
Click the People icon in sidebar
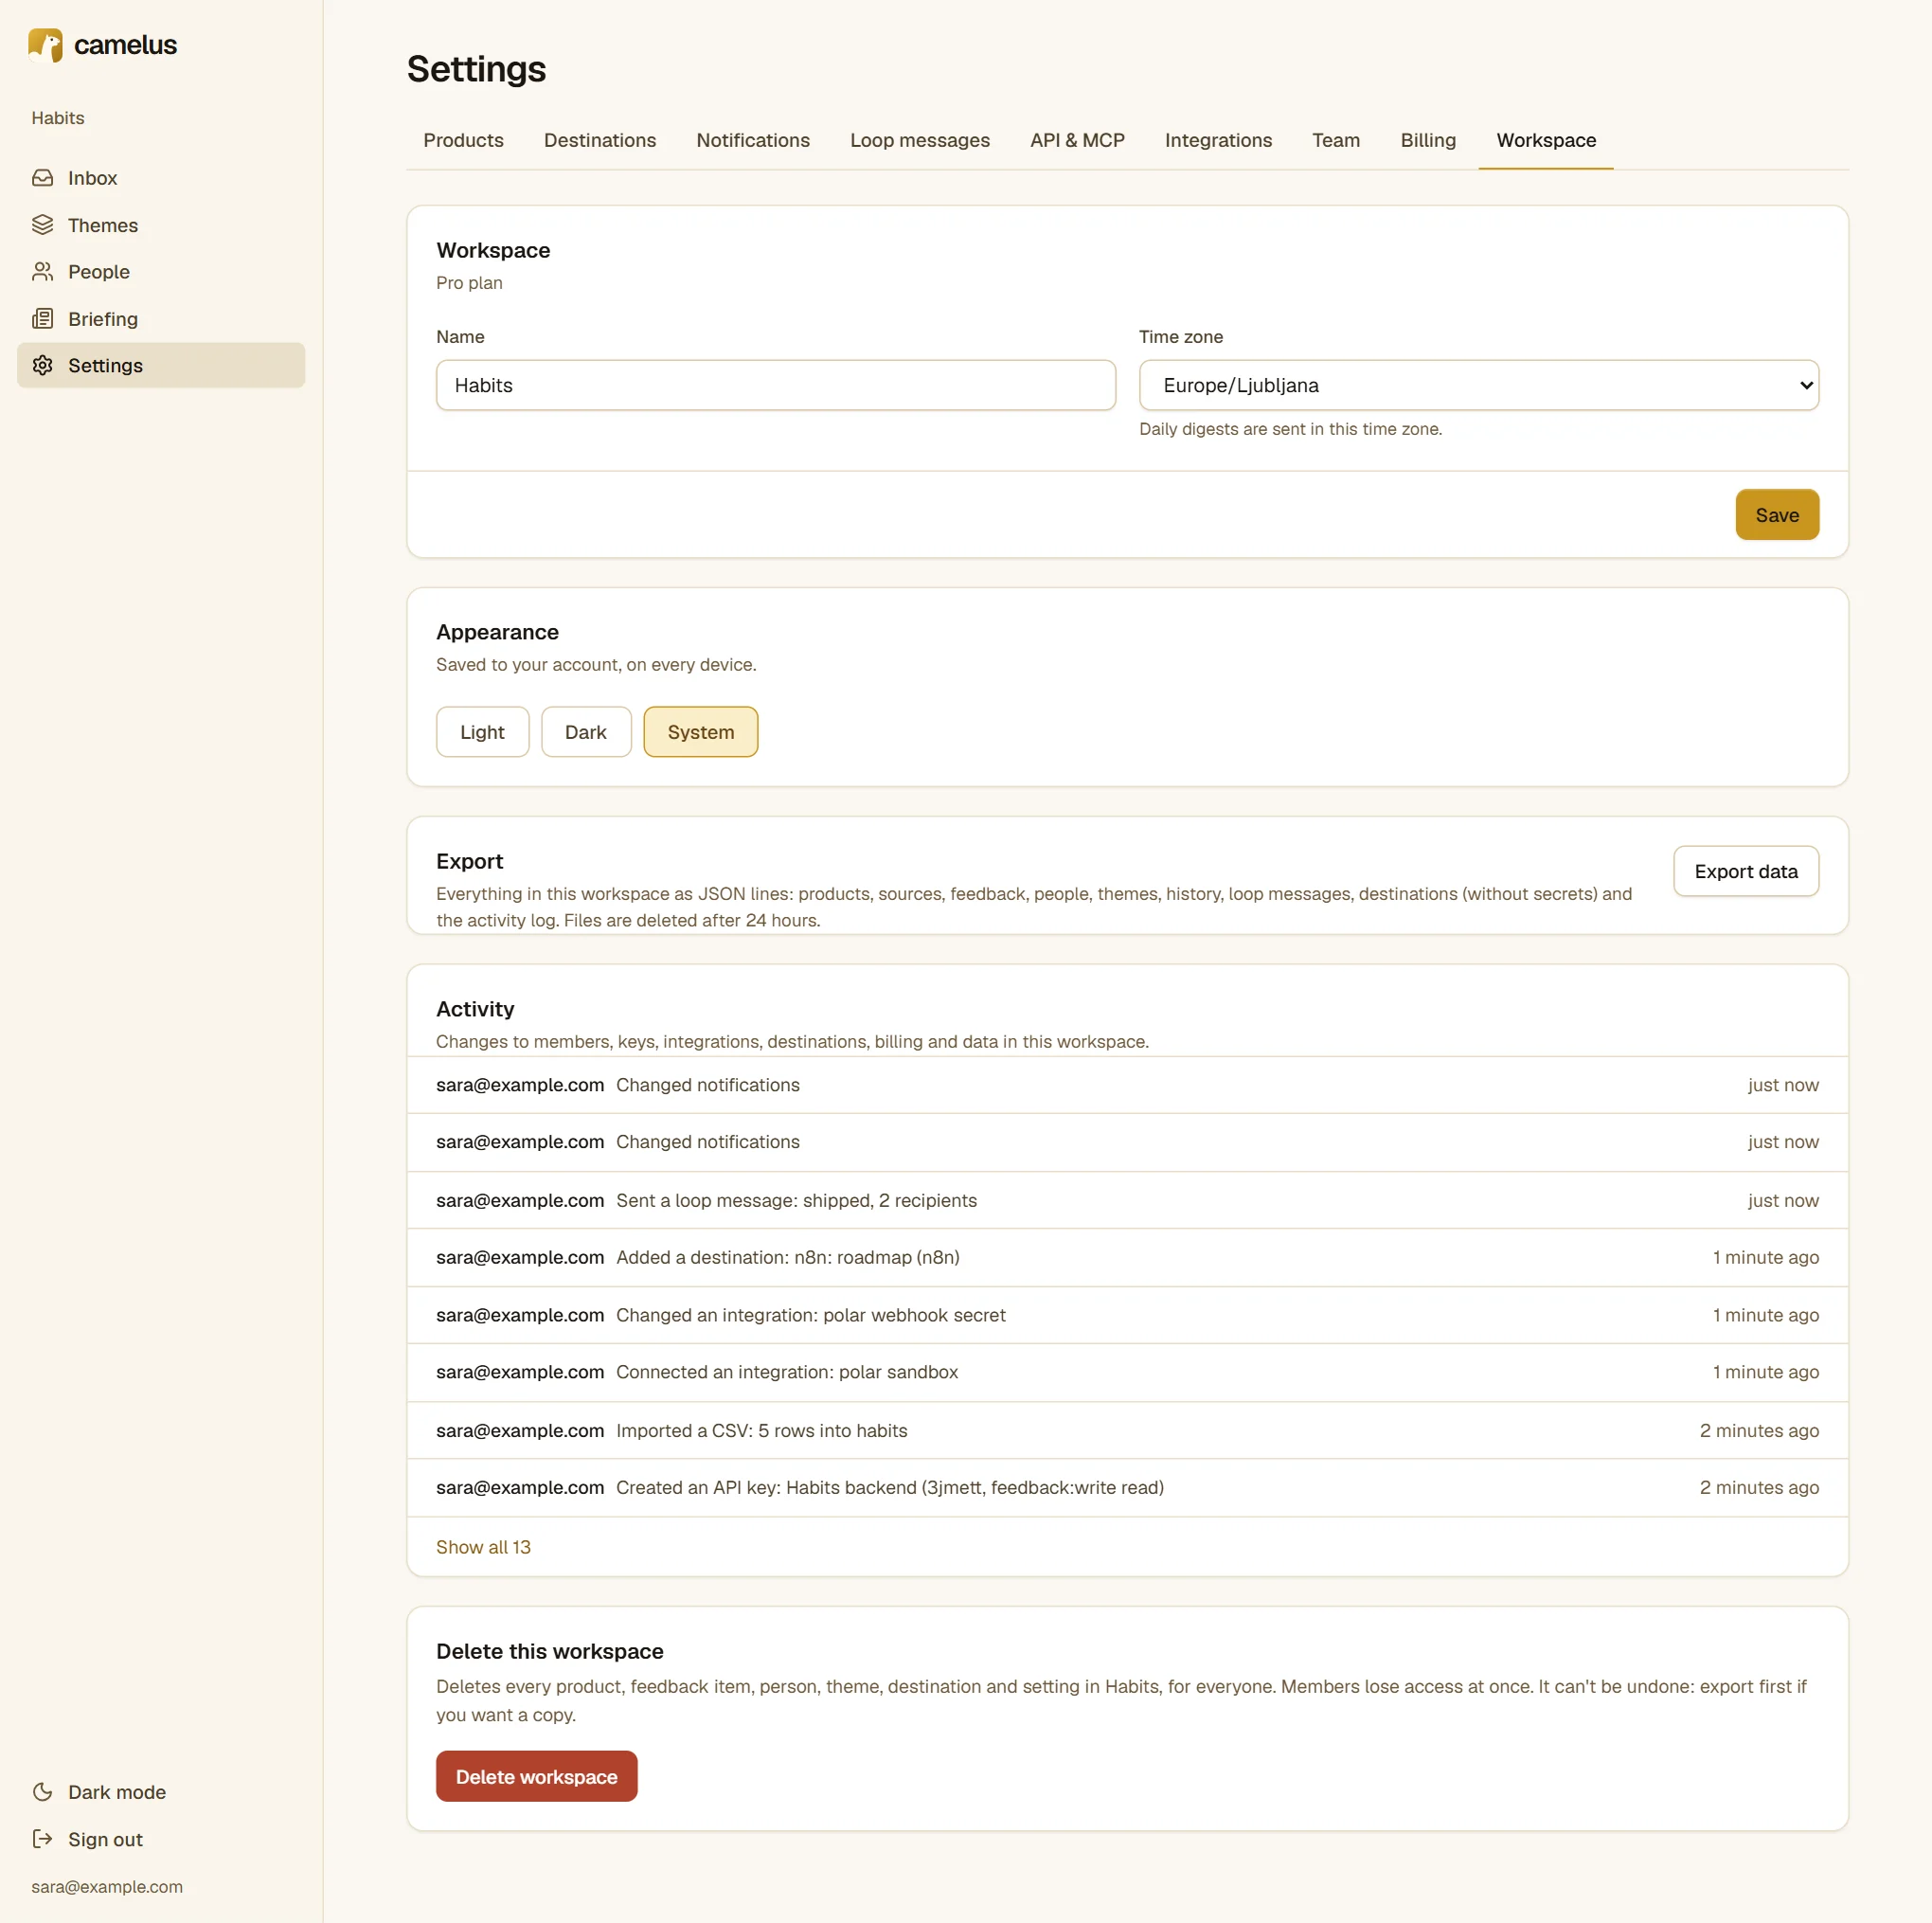pos(43,272)
